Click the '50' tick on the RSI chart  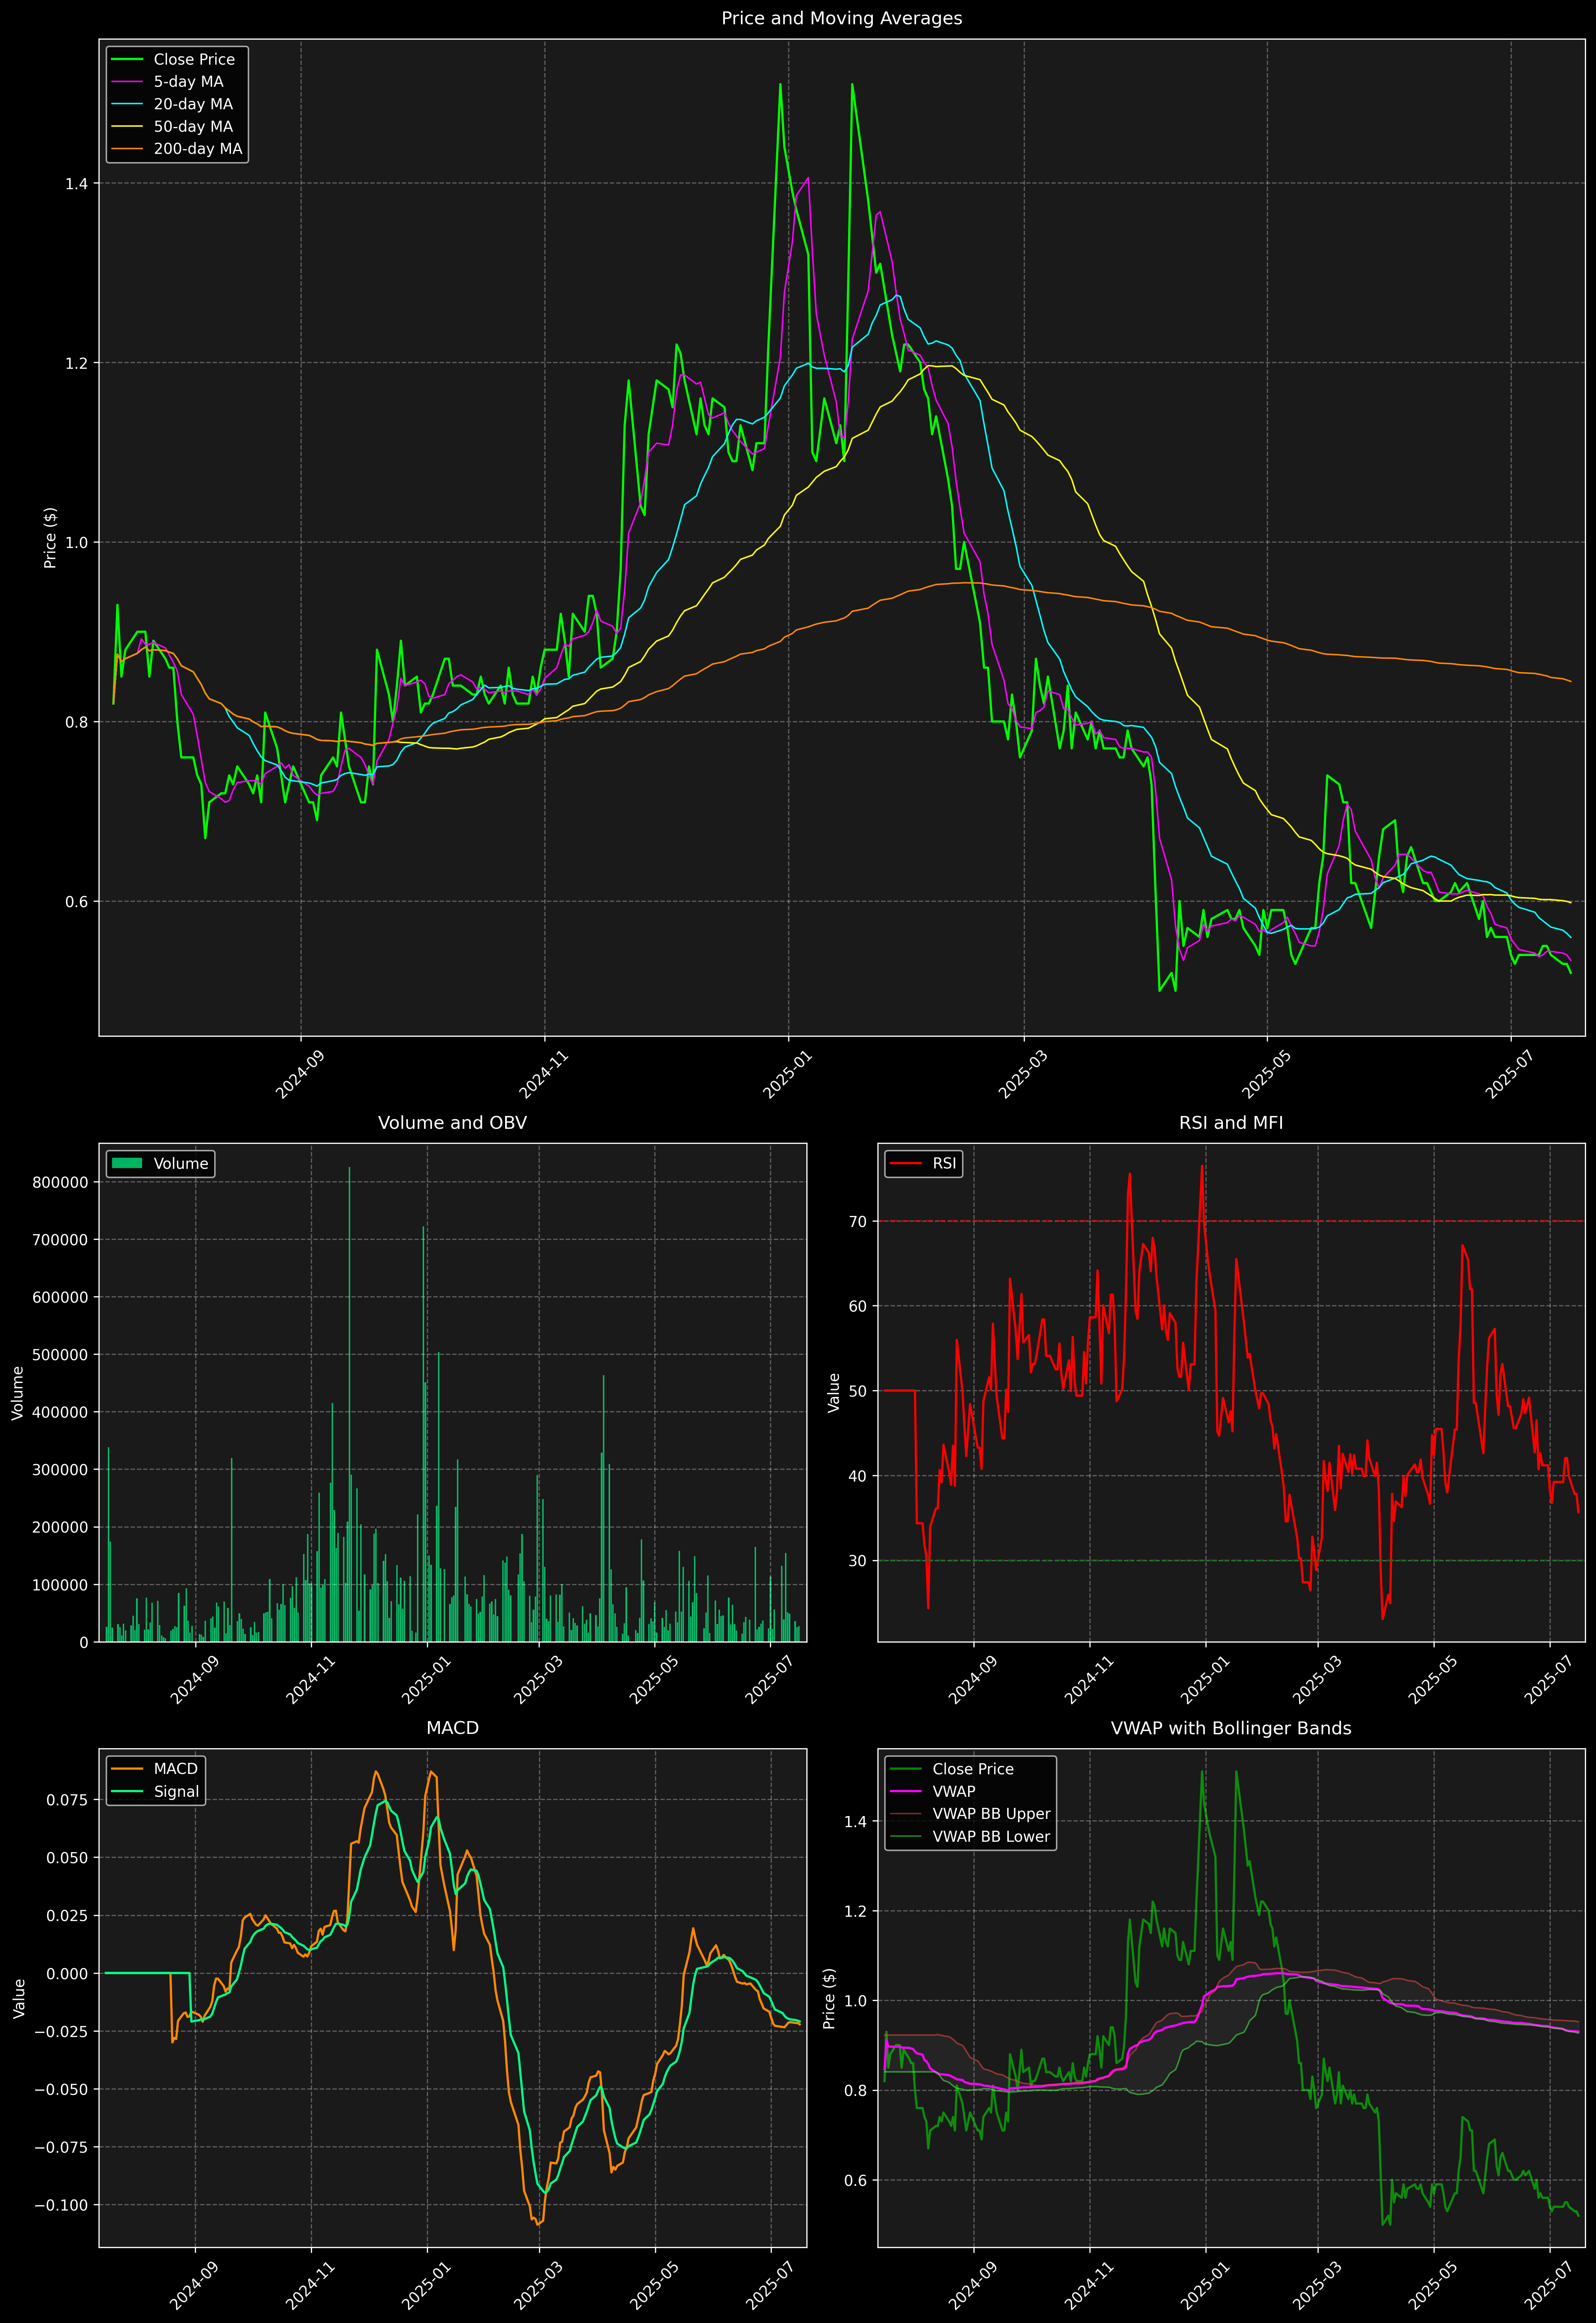[x=858, y=1391]
